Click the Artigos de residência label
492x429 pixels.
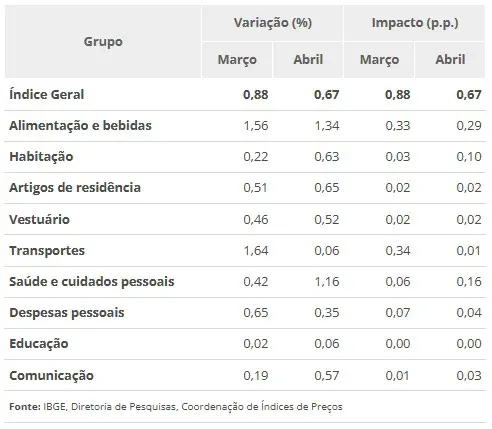(75, 188)
